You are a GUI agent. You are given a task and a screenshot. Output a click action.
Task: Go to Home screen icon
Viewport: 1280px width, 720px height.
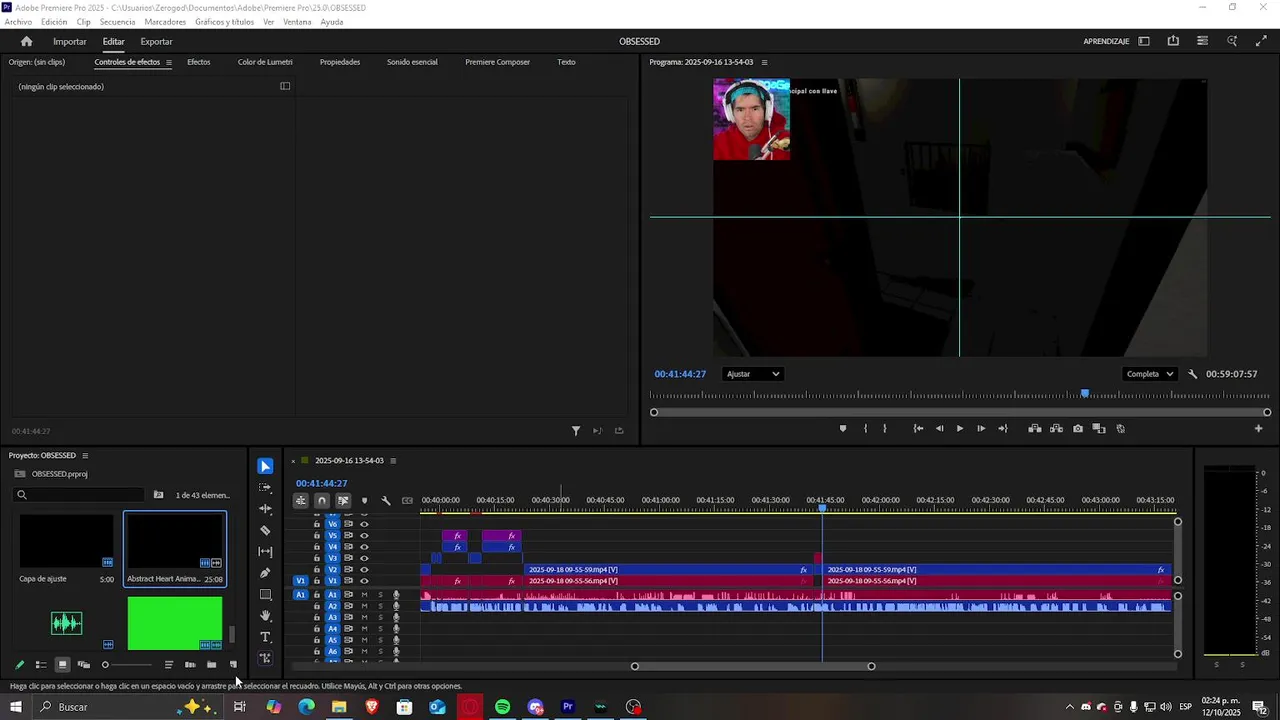click(x=26, y=41)
